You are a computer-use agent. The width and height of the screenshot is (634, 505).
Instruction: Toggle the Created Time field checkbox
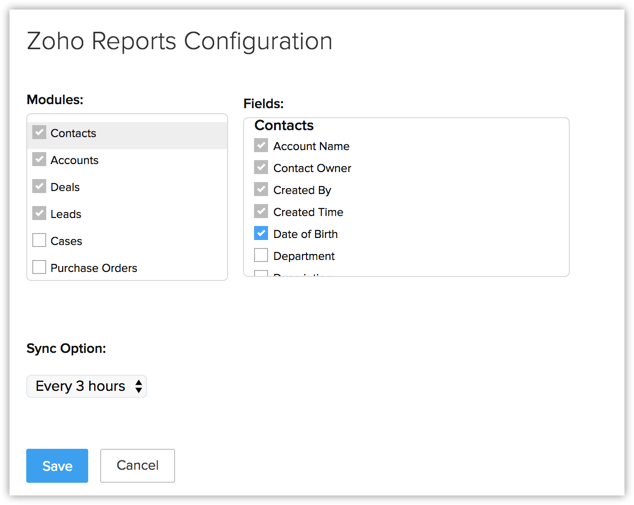click(x=261, y=212)
